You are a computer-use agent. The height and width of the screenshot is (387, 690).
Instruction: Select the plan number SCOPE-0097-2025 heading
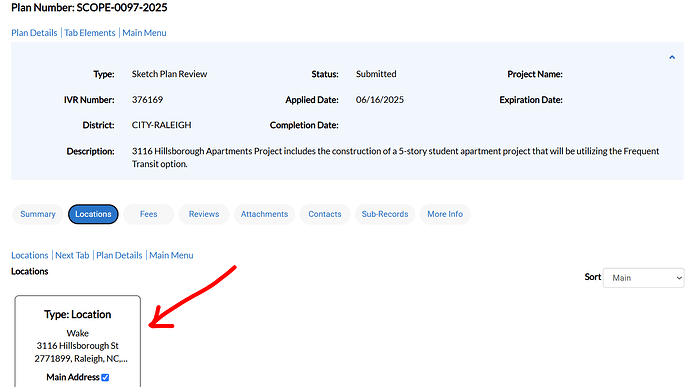click(89, 7)
